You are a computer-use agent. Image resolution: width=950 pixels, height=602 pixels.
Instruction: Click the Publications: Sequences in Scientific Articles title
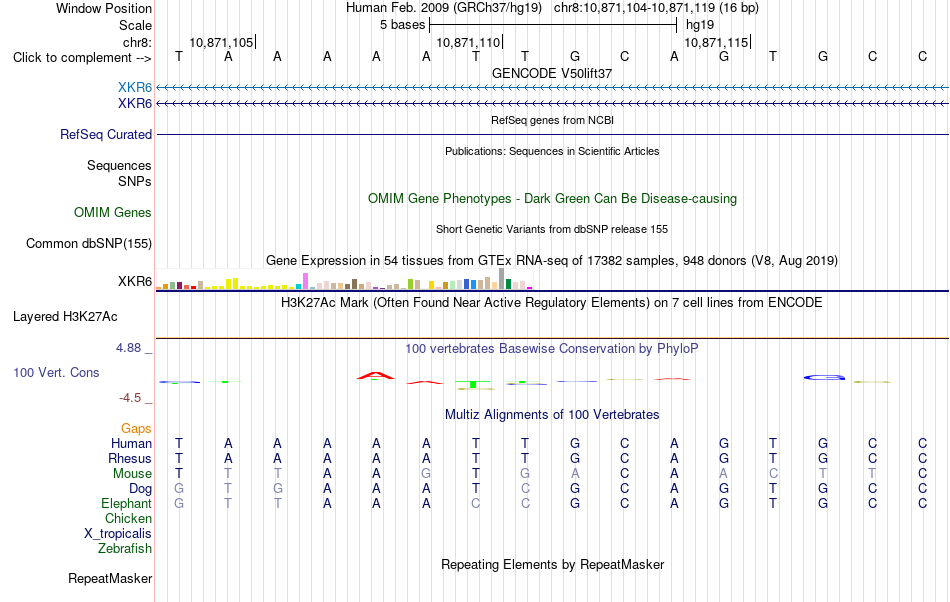pos(552,151)
